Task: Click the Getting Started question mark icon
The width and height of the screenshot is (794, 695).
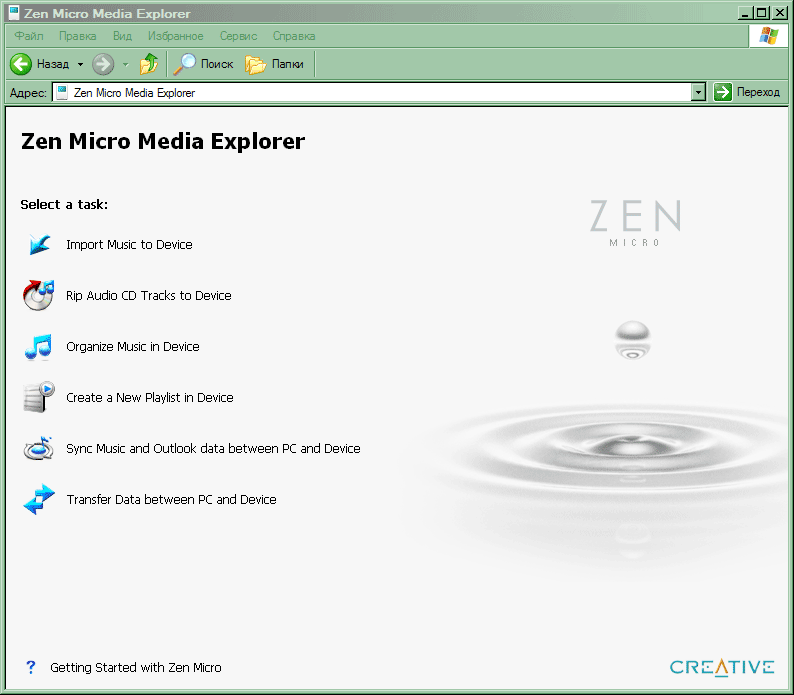Action: 31,667
